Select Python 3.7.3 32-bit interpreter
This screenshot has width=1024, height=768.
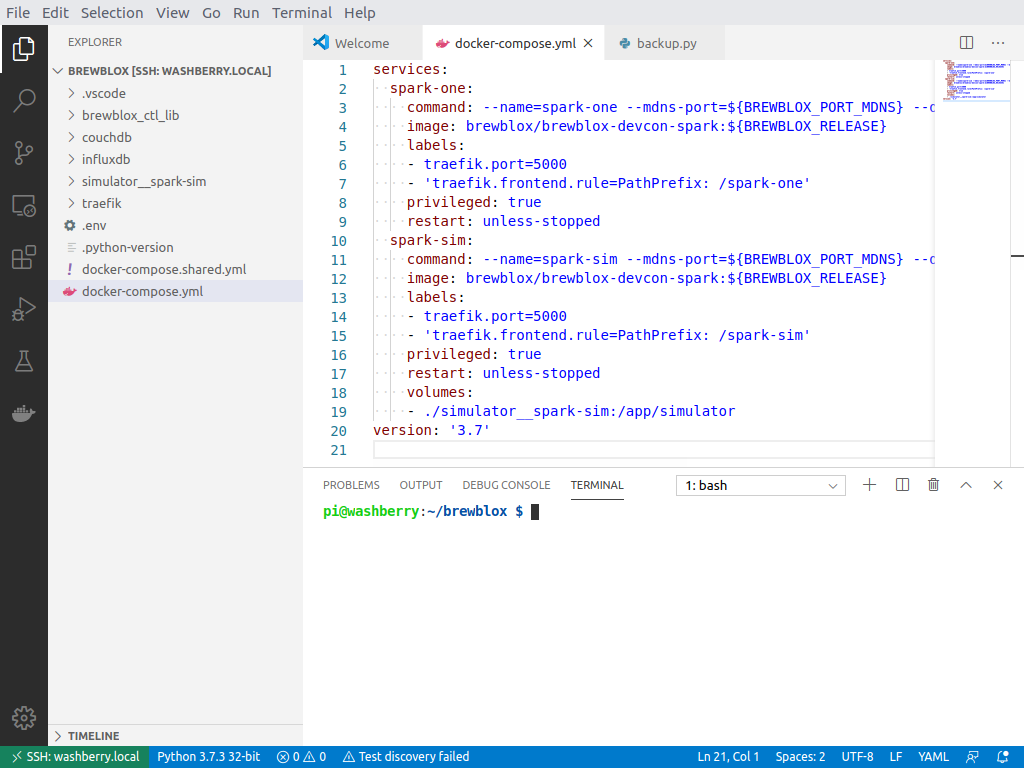click(208, 757)
